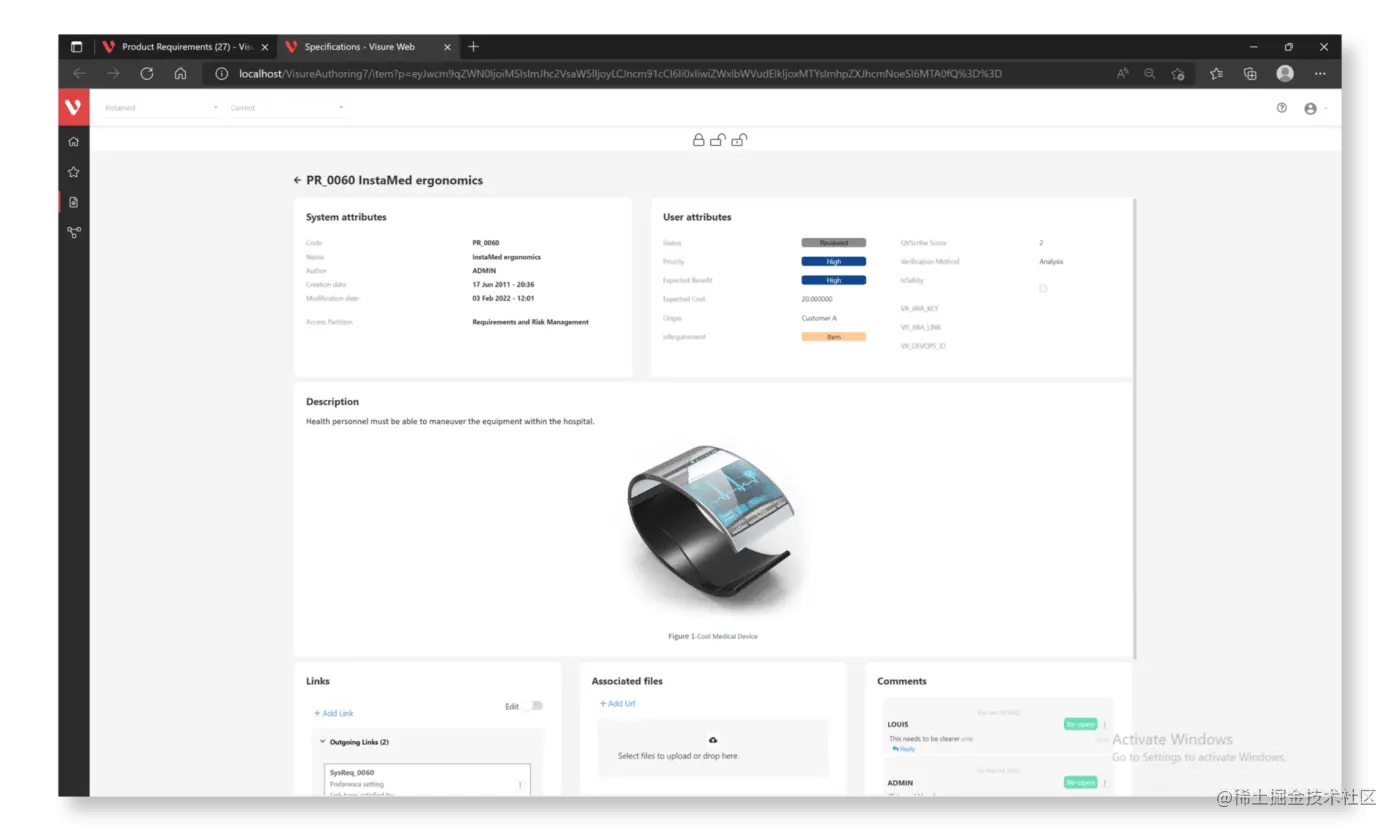Close the Product Requirements browser tab
1400x831 pixels.
[x=264, y=47]
